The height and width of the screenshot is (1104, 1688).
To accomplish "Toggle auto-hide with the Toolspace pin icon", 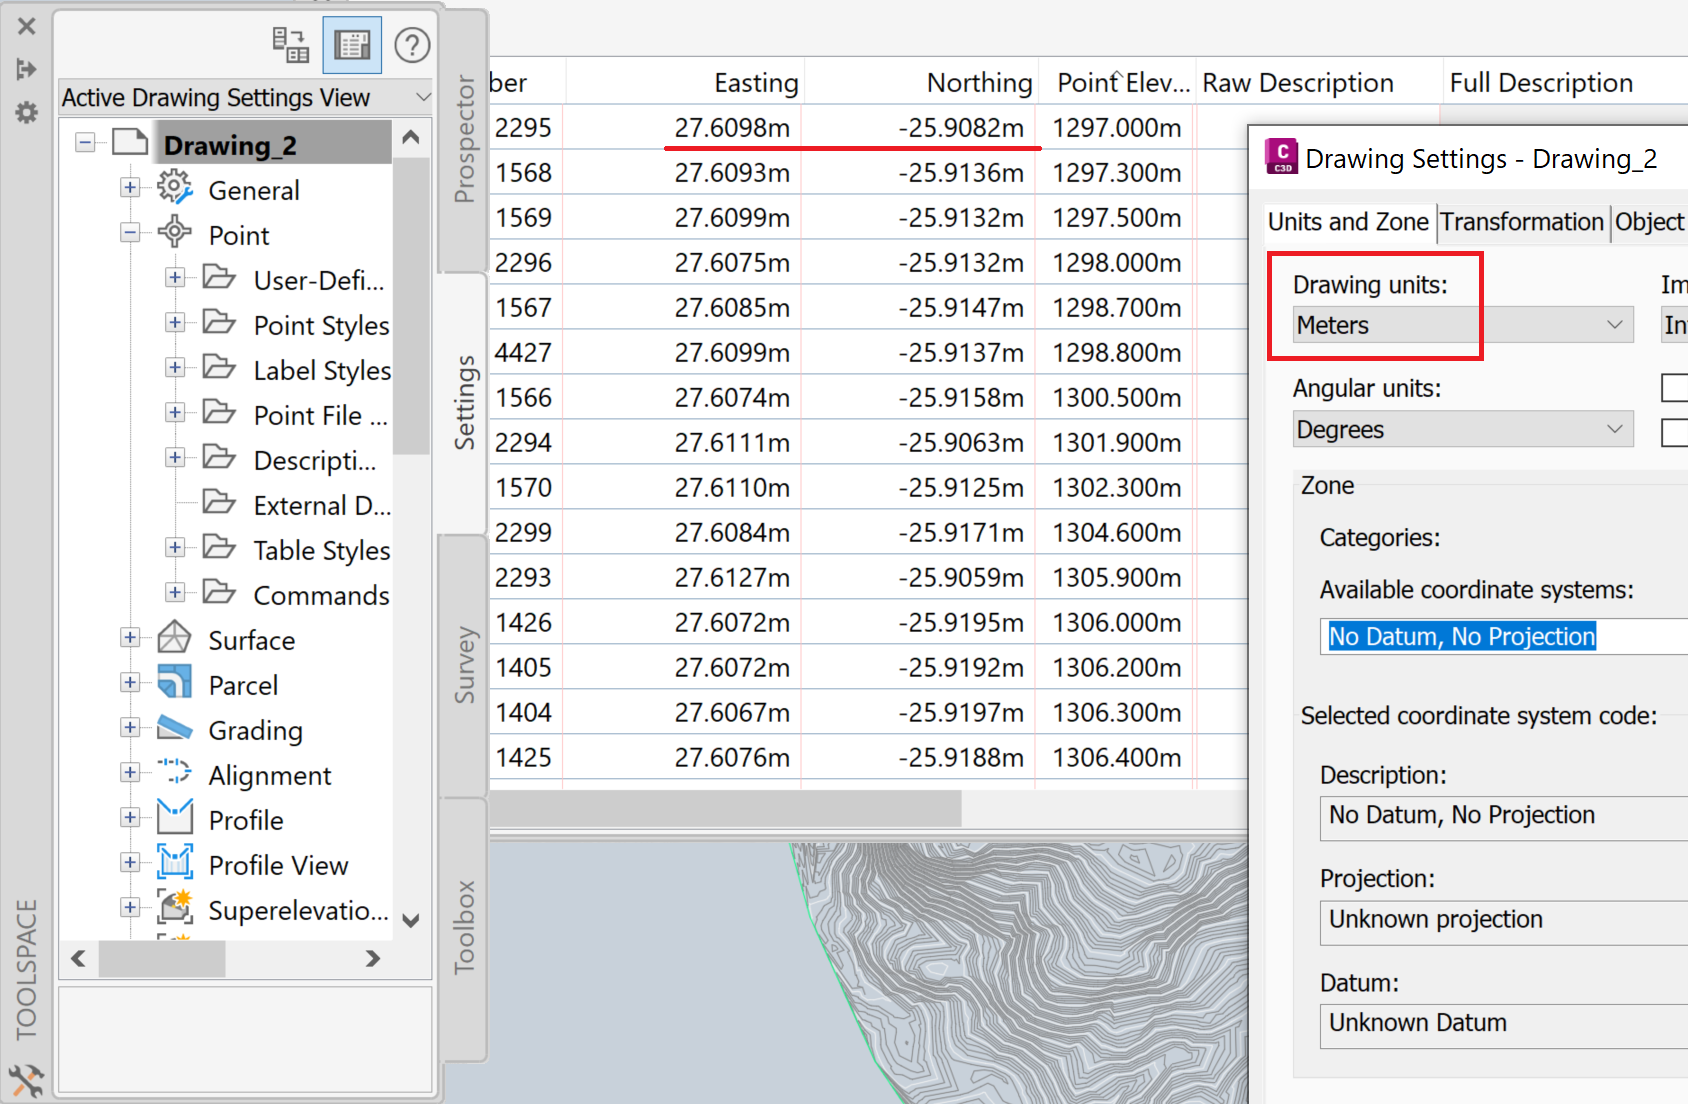I will tap(25, 68).
